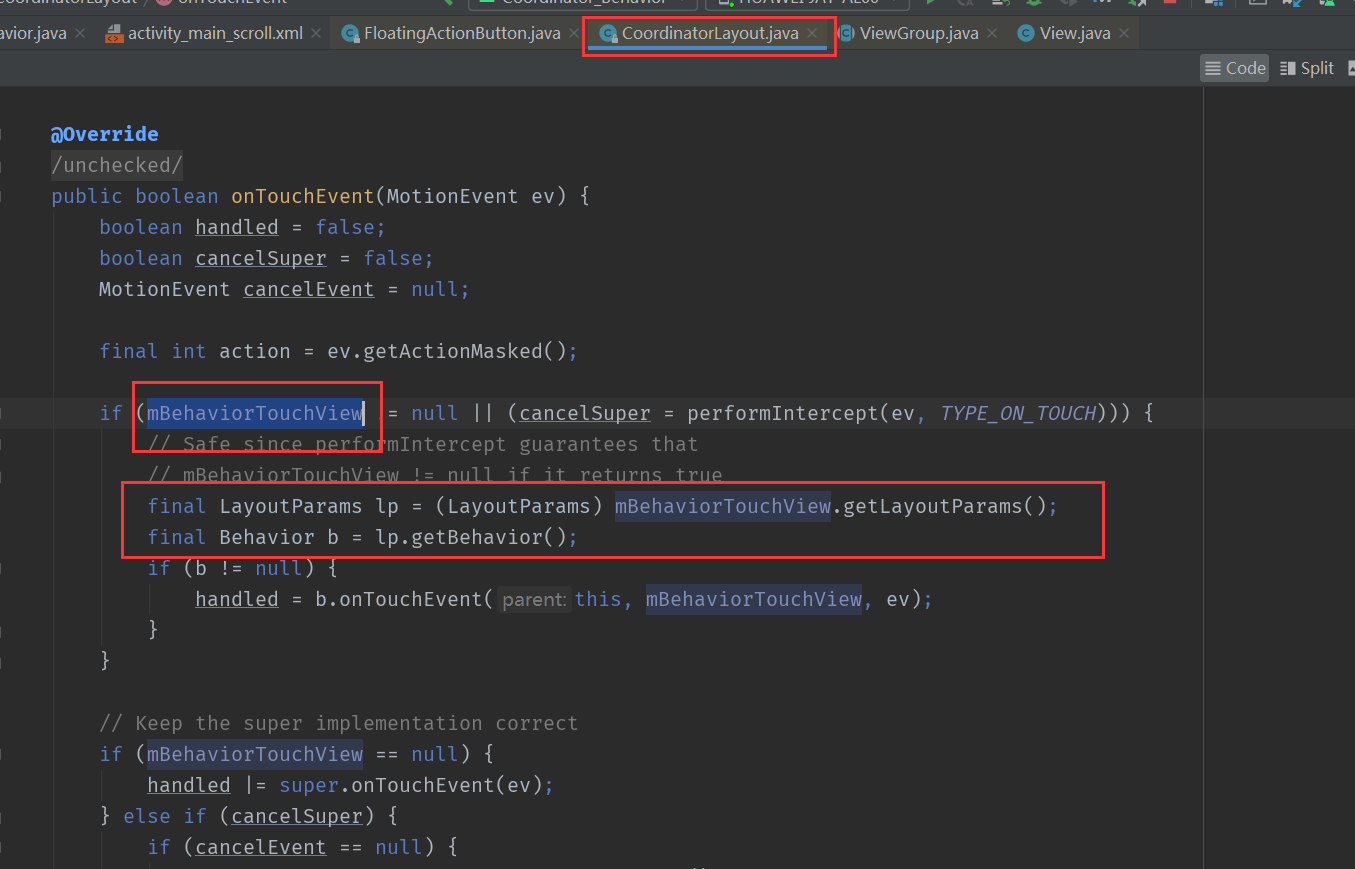Close the CoordinatorLayout.java tab
This screenshot has width=1355, height=869.
pos(813,33)
